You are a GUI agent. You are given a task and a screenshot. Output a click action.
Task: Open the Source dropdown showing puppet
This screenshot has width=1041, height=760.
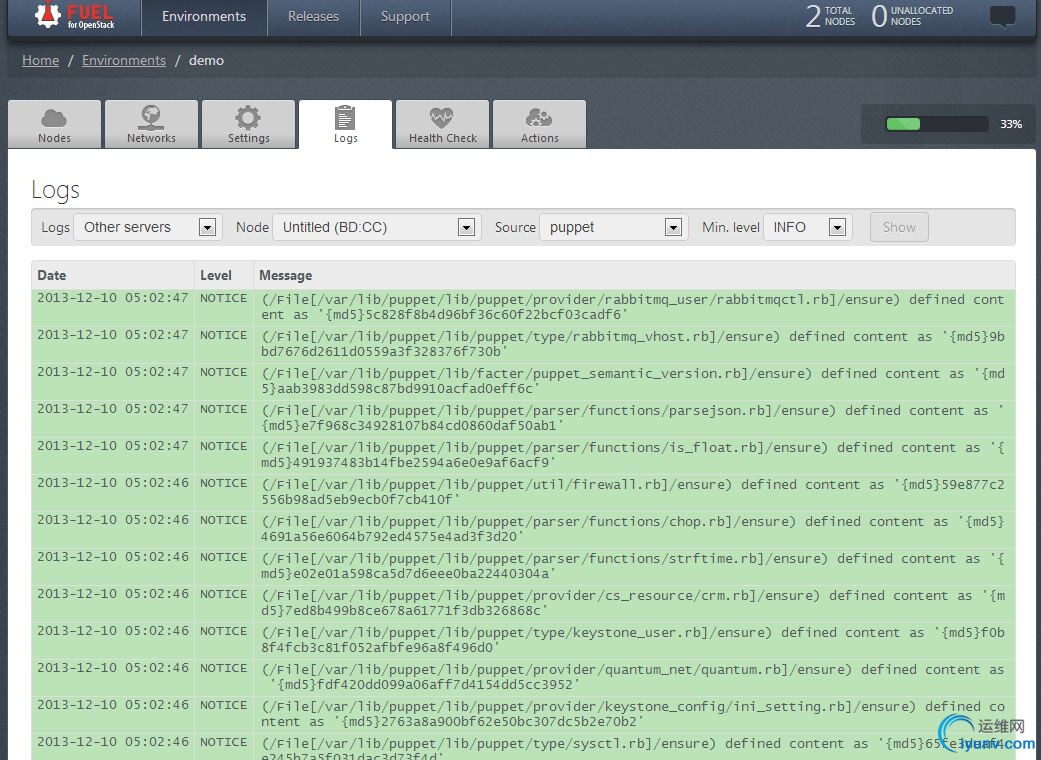pos(613,227)
